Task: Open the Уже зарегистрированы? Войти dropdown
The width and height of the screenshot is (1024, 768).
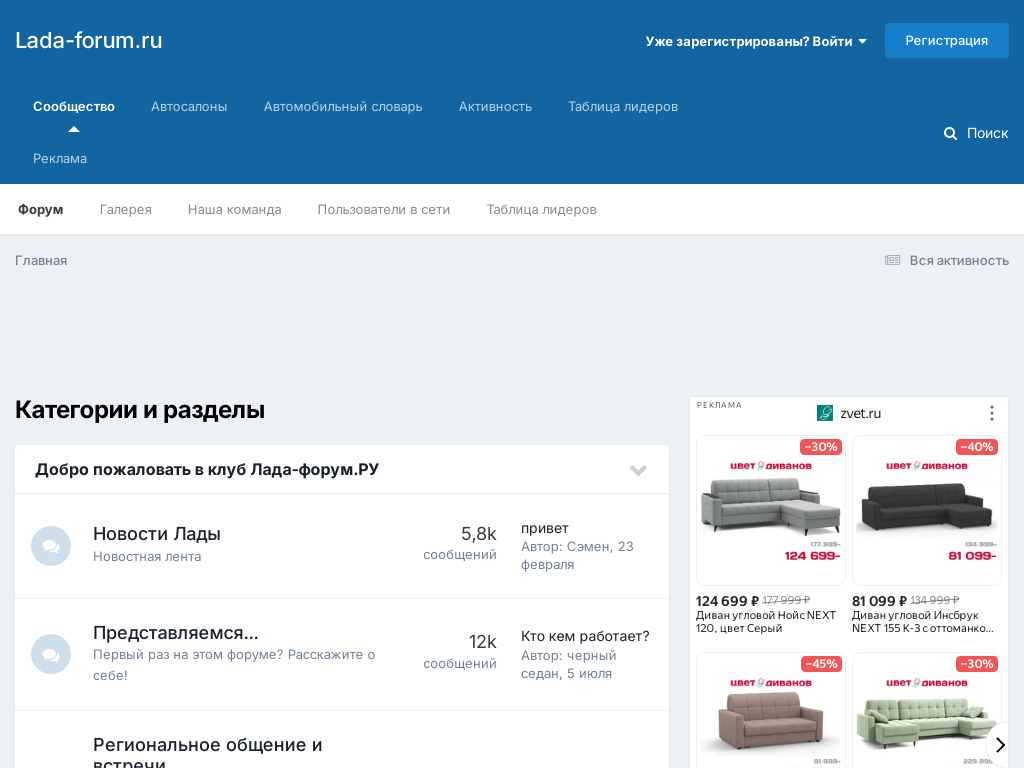Action: [x=756, y=41]
